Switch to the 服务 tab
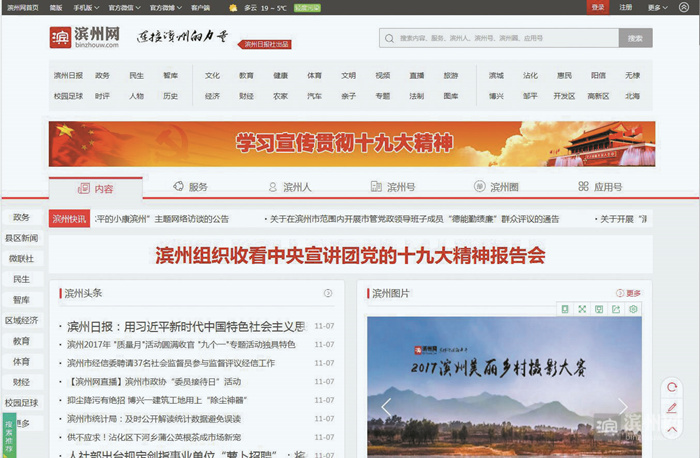Screen dimensions: 700x458 point(191,187)
